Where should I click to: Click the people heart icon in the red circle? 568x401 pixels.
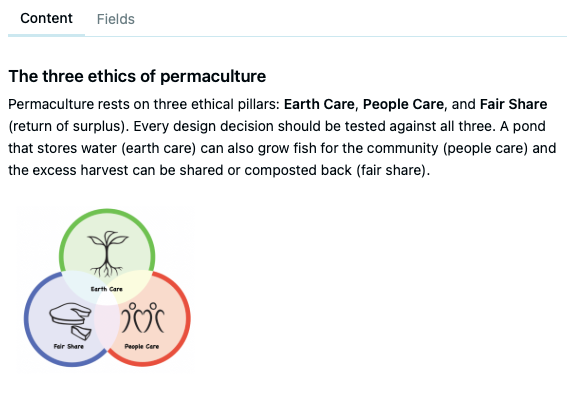pos(143,318)
